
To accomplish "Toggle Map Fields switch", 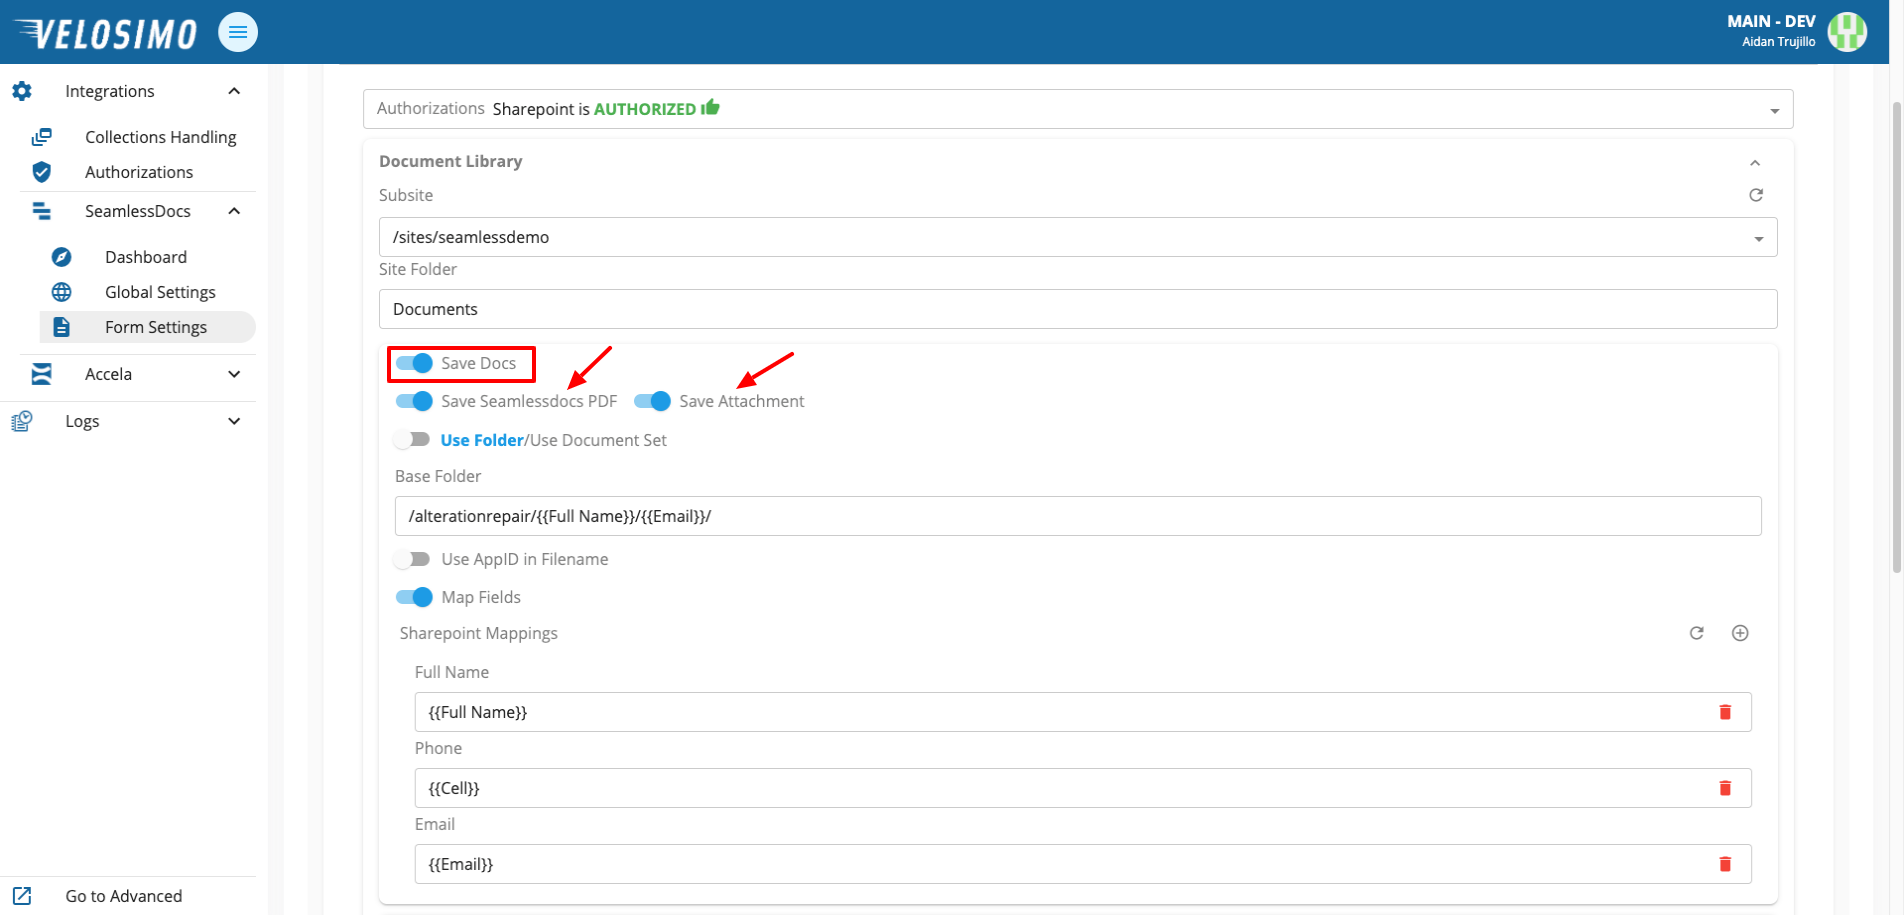I will 414,597.
